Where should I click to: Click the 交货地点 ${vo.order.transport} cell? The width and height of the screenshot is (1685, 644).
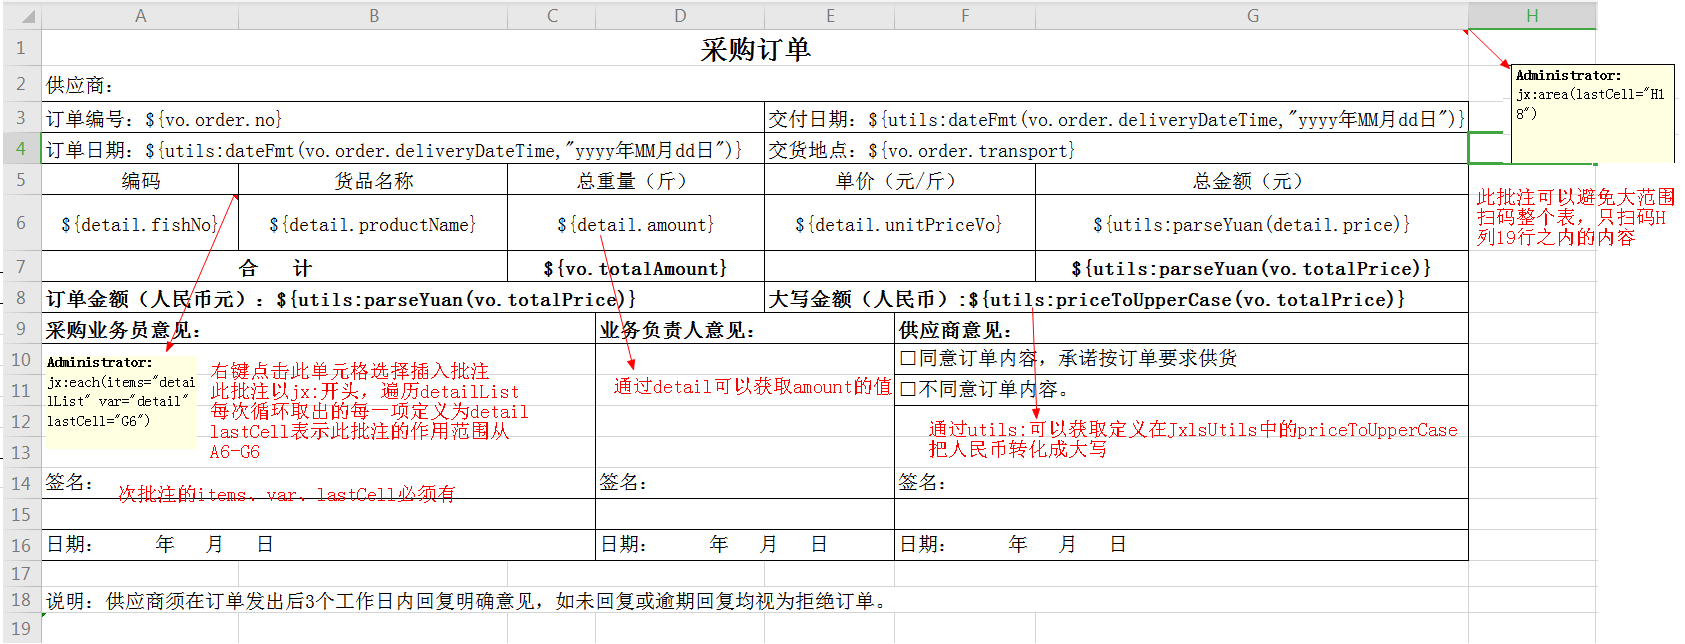pos(1116,149)
